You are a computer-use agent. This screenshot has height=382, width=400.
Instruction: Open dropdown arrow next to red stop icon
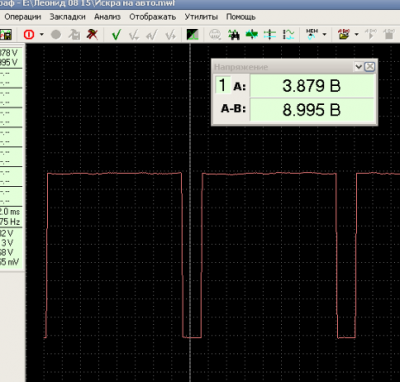[x=42, y=34]
